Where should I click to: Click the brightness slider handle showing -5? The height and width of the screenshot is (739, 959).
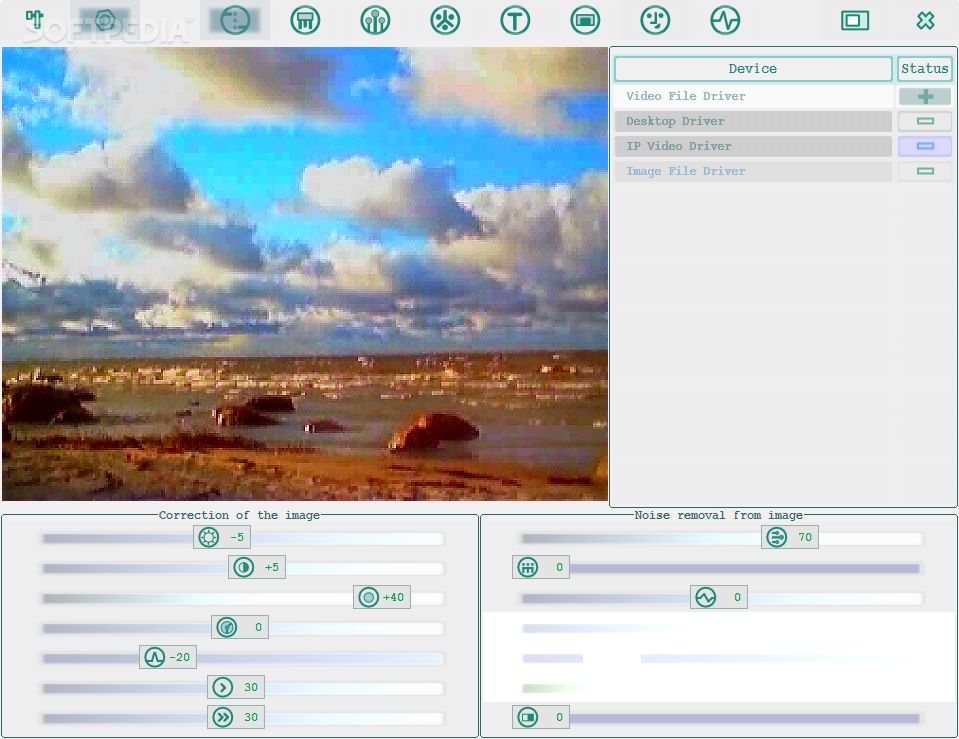click(221, 537)
